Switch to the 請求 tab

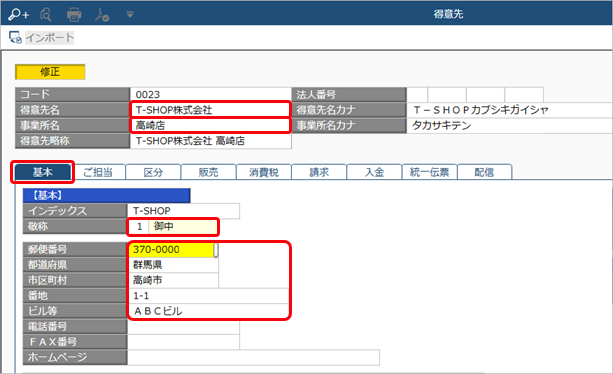point(319,172)
